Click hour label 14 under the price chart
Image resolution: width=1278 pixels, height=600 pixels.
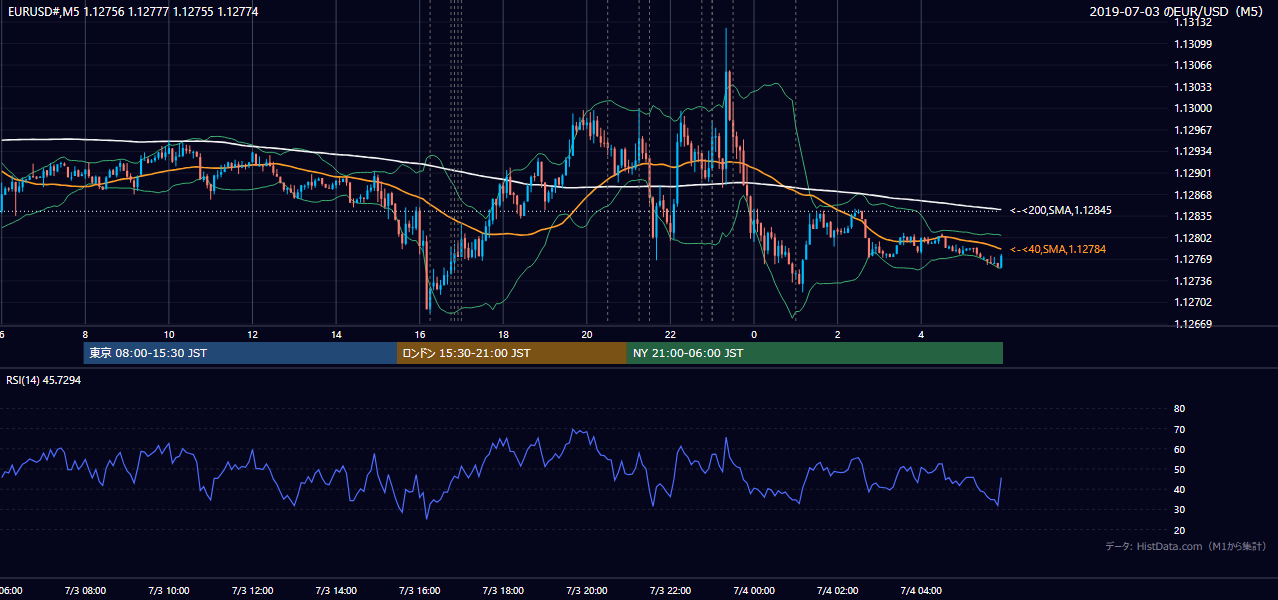tap(337, 334)
